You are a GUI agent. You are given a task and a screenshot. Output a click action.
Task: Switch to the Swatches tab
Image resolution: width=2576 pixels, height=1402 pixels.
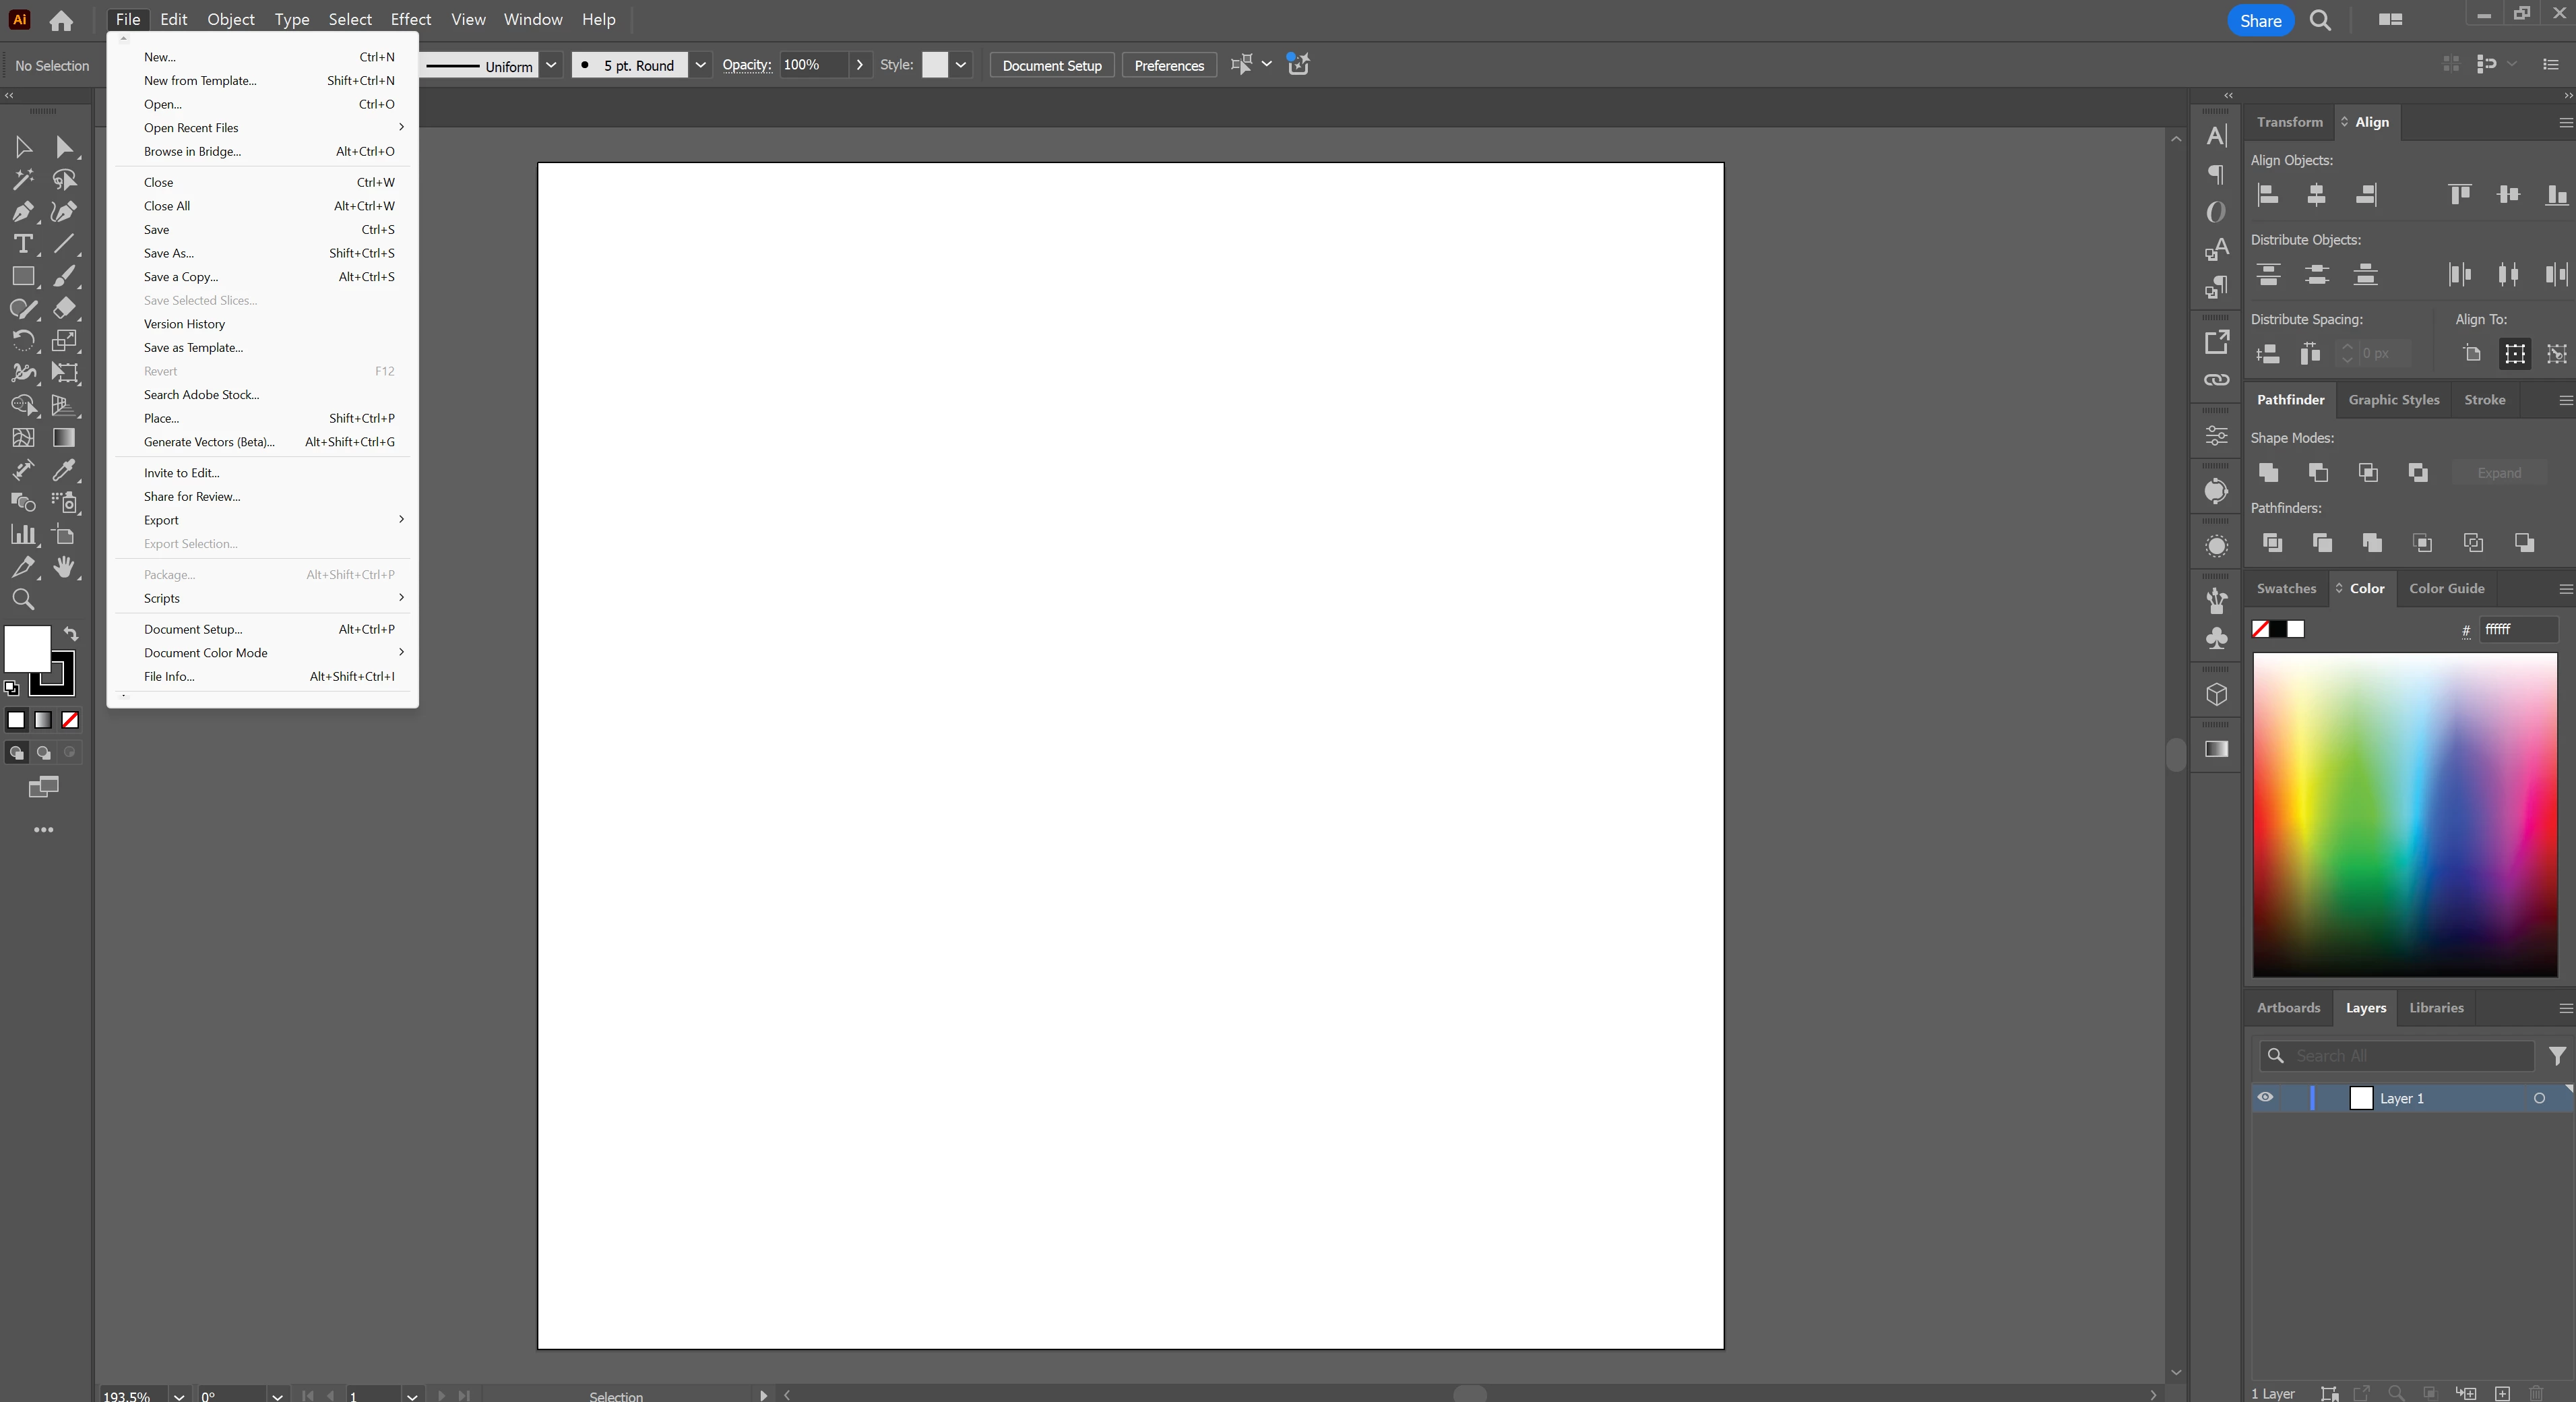(2286, 588)
